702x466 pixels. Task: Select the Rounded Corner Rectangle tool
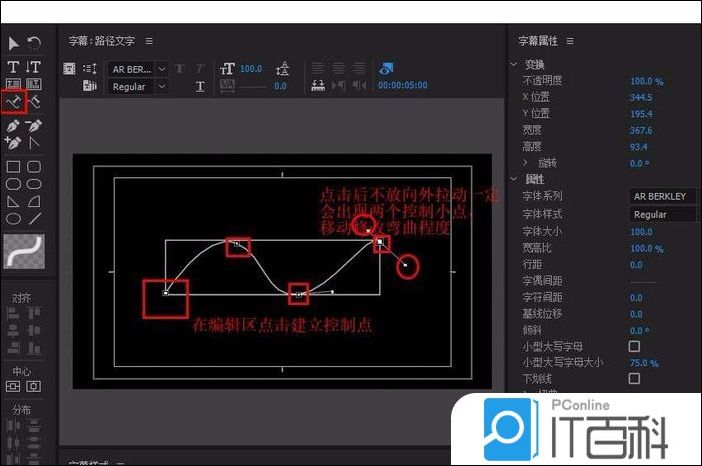coord(34,167)
